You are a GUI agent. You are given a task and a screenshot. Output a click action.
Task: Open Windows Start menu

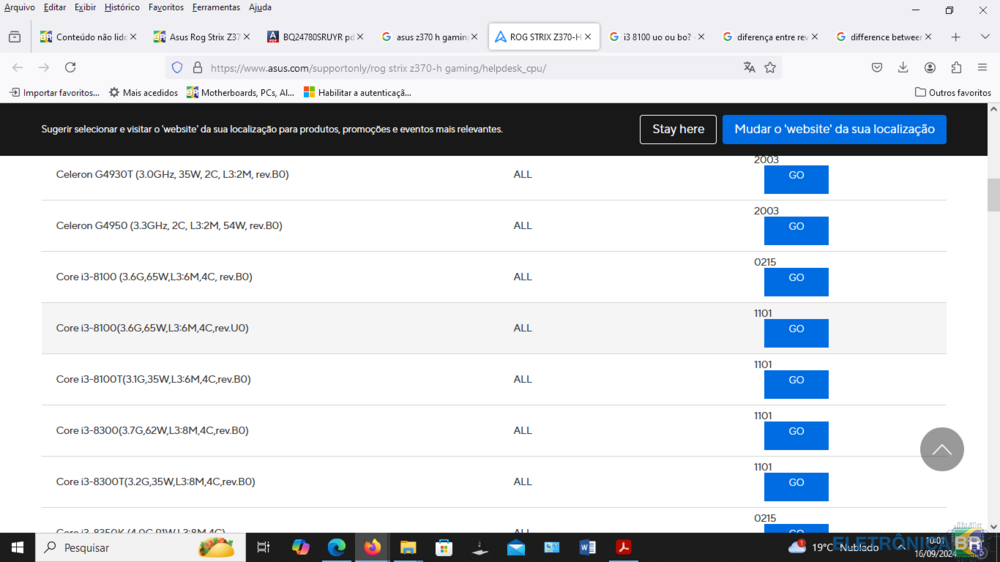pyautogui.click(x=17, y=547)
